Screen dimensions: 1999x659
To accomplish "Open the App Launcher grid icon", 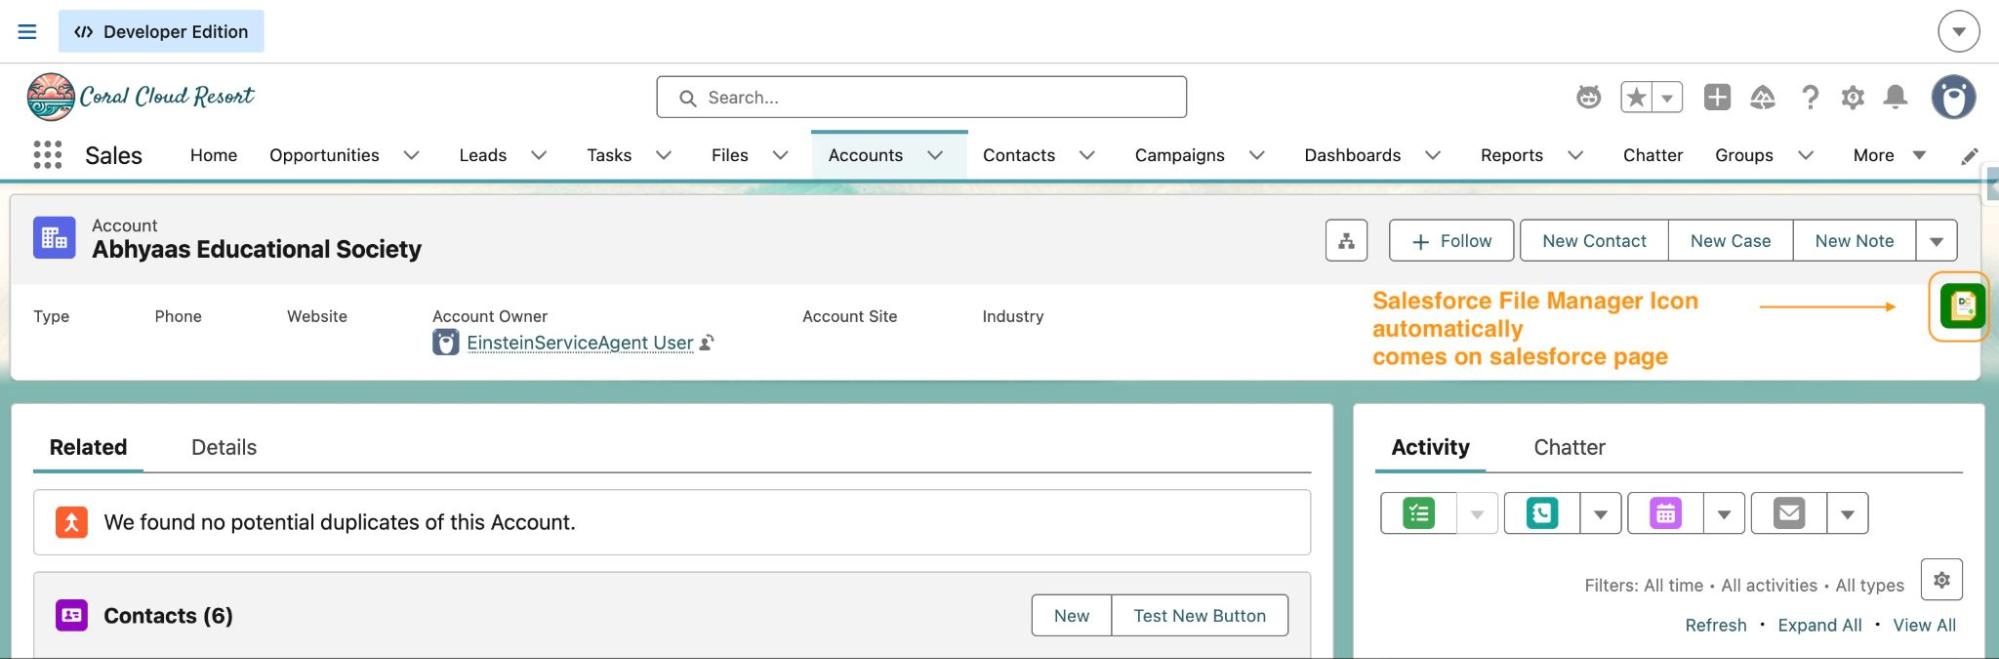I will click(47, 155).
